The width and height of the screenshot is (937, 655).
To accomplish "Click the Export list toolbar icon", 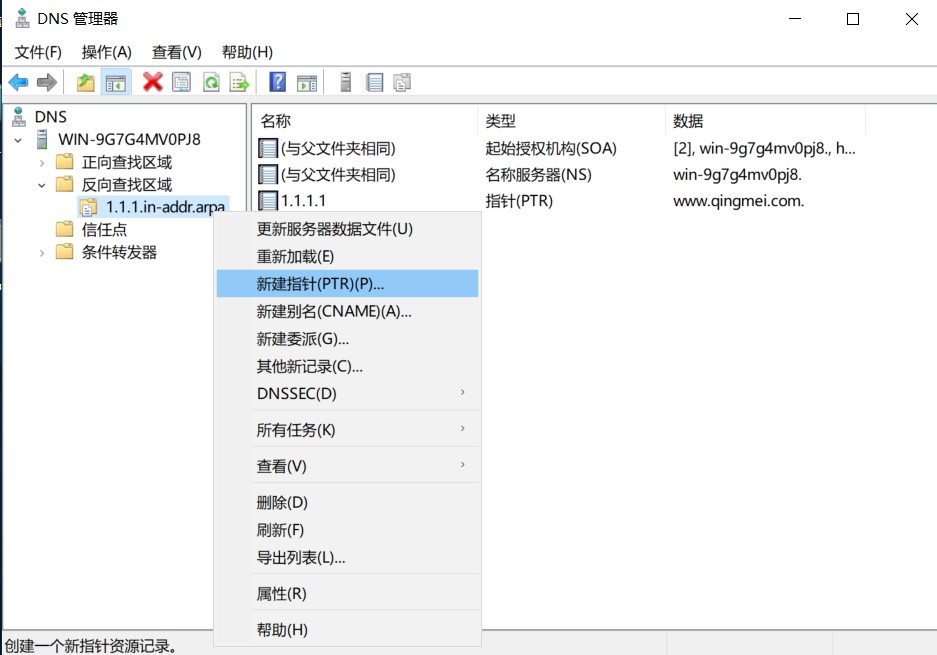I will (240, 82).
